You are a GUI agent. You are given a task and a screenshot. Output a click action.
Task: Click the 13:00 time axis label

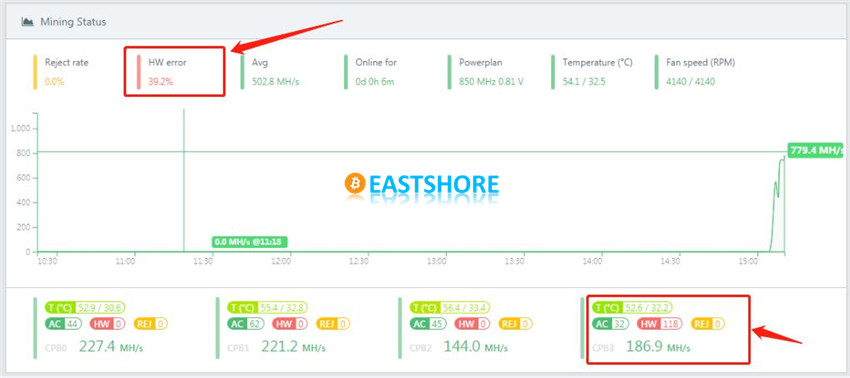coord(437,261)
